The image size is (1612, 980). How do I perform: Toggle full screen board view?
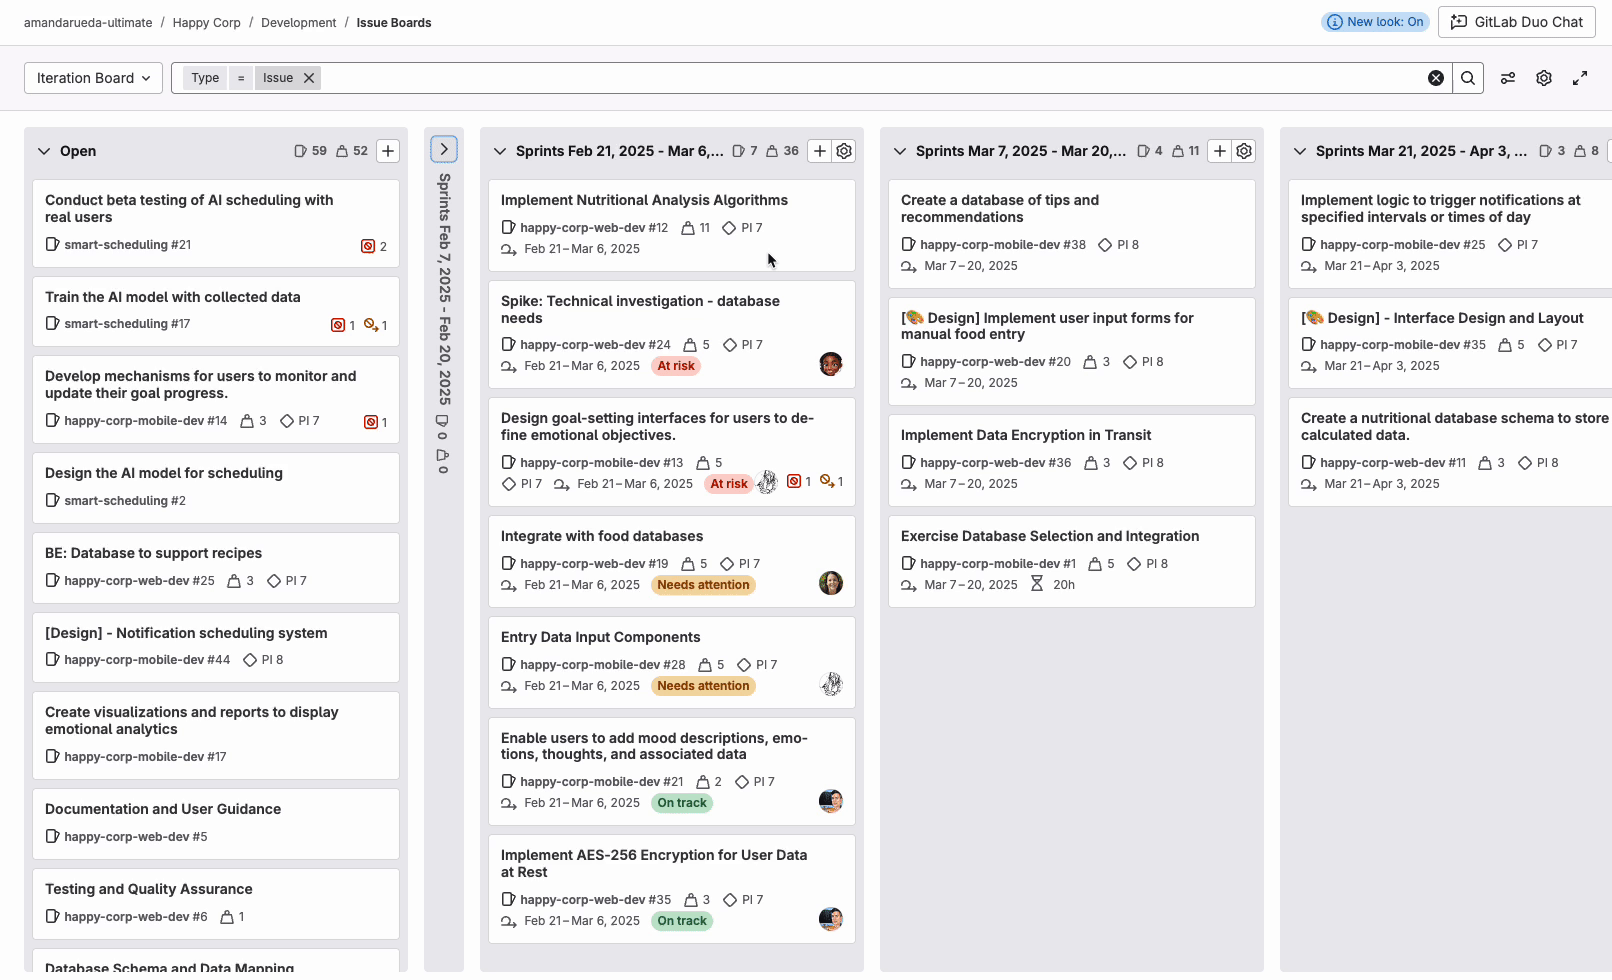pos(1580,78)
